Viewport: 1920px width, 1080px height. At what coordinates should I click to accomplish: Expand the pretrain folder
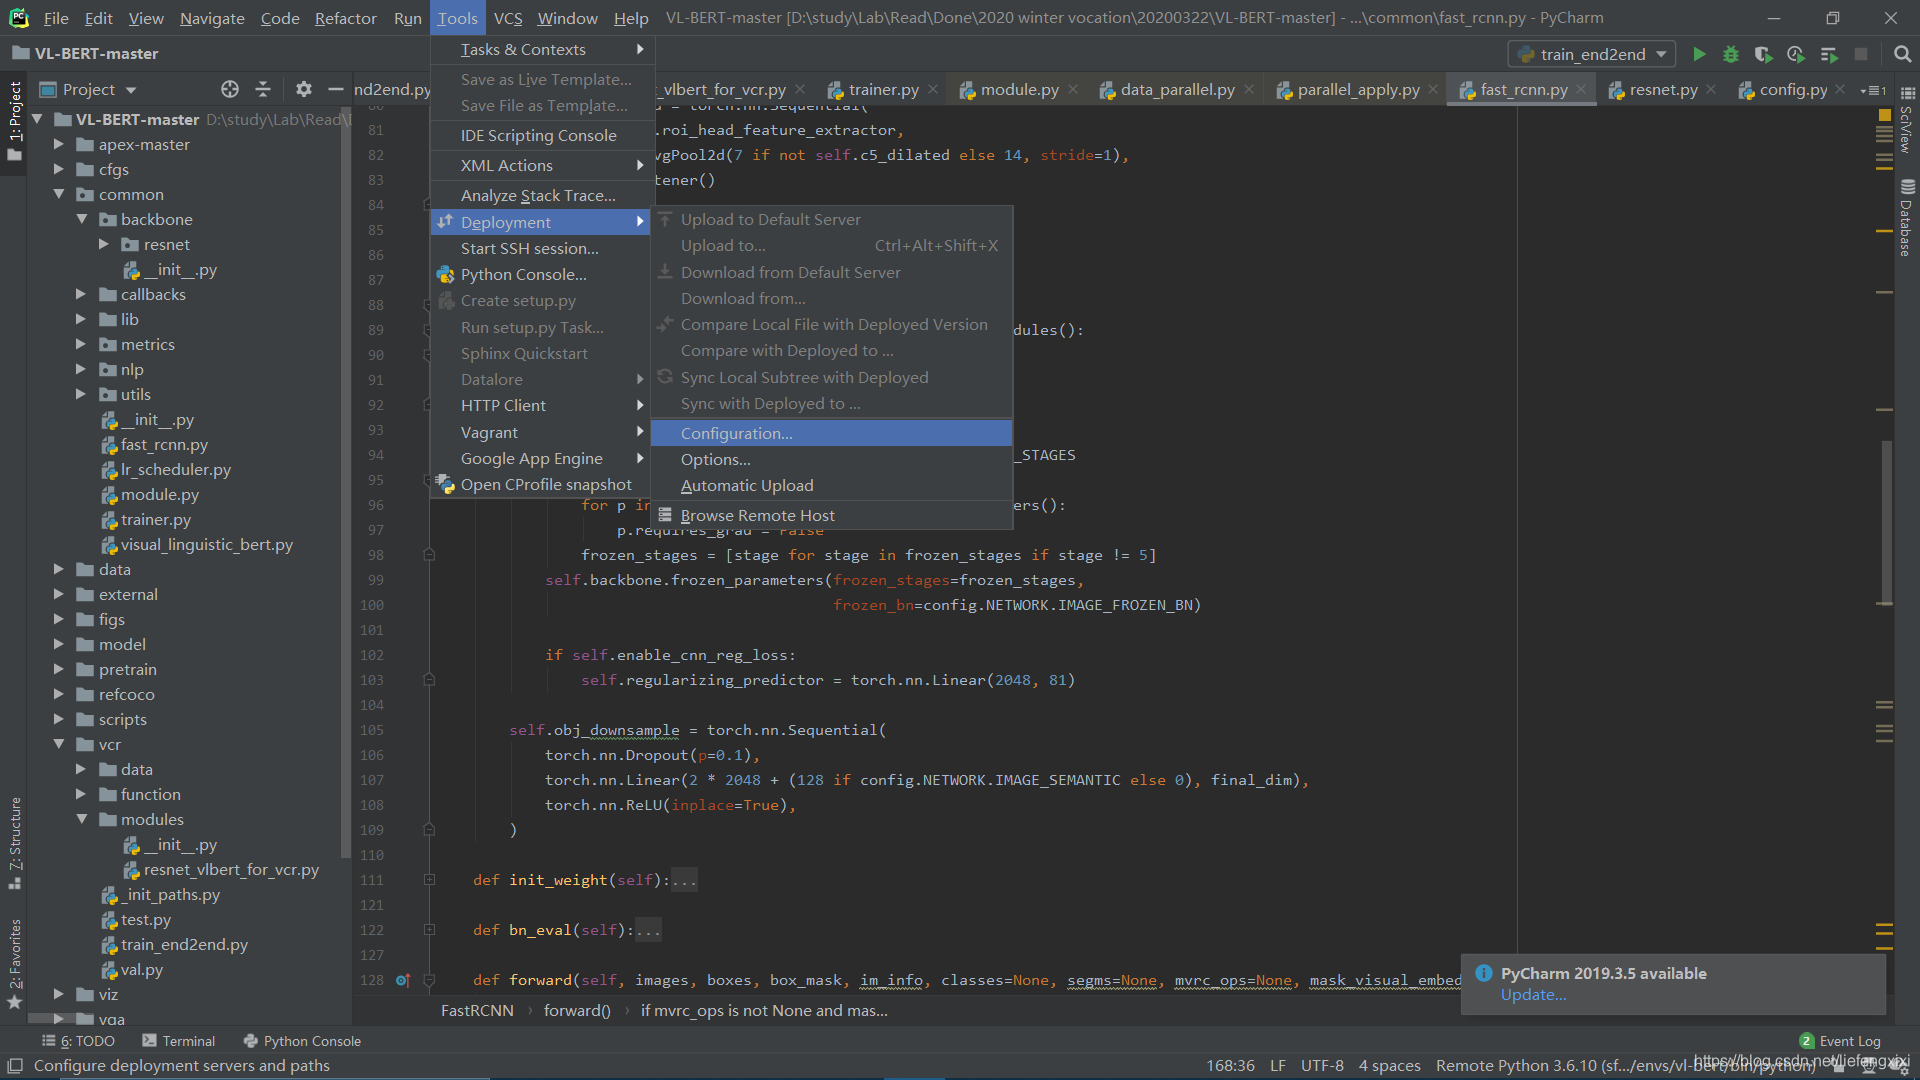pyautogui.click(x=58, y=669)
